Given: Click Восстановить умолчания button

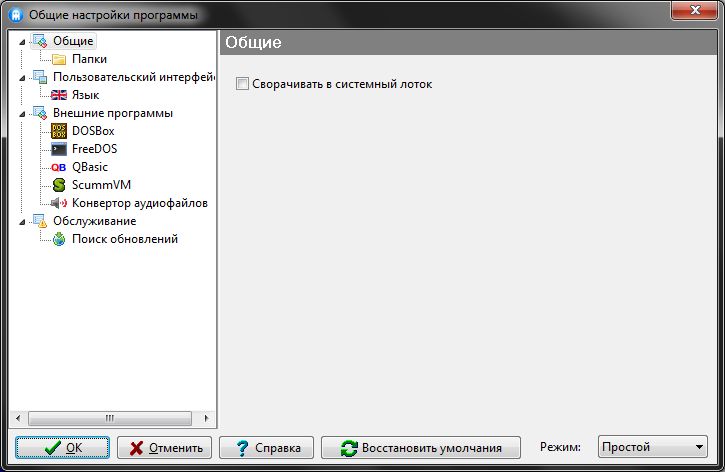Looking at the screenshot, I should (421, 447).
